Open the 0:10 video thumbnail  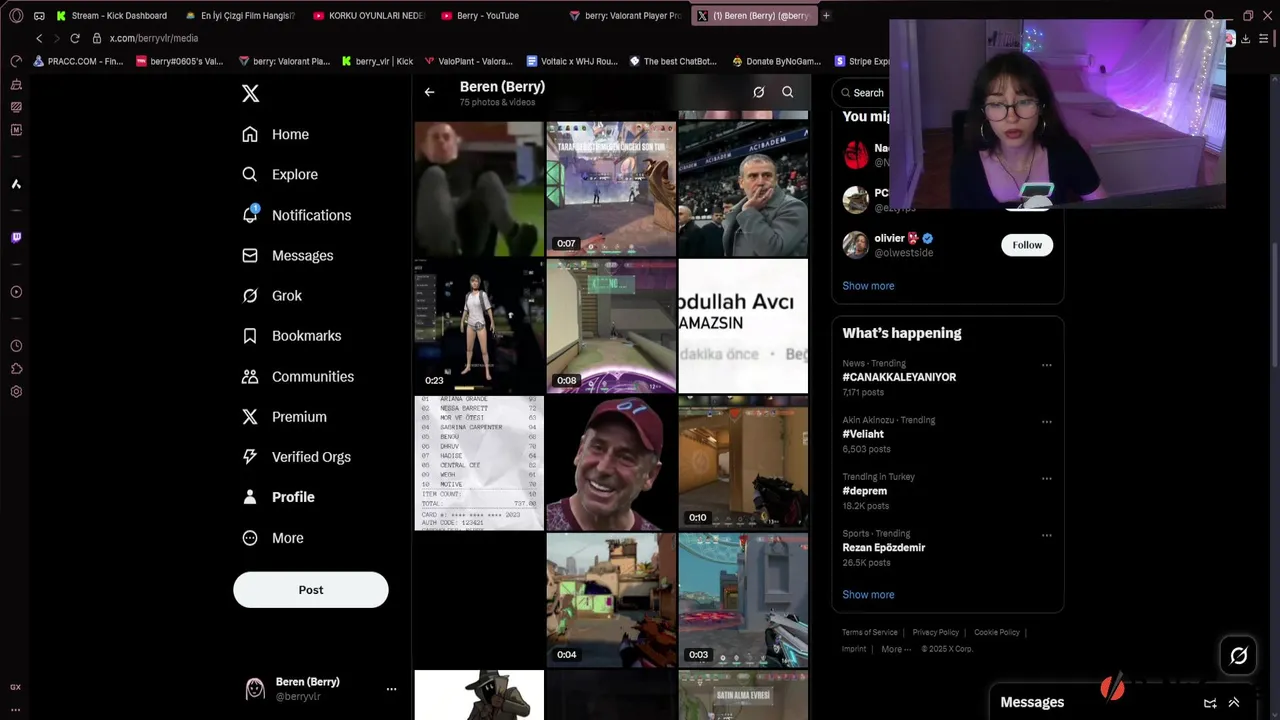coord(743,463)
